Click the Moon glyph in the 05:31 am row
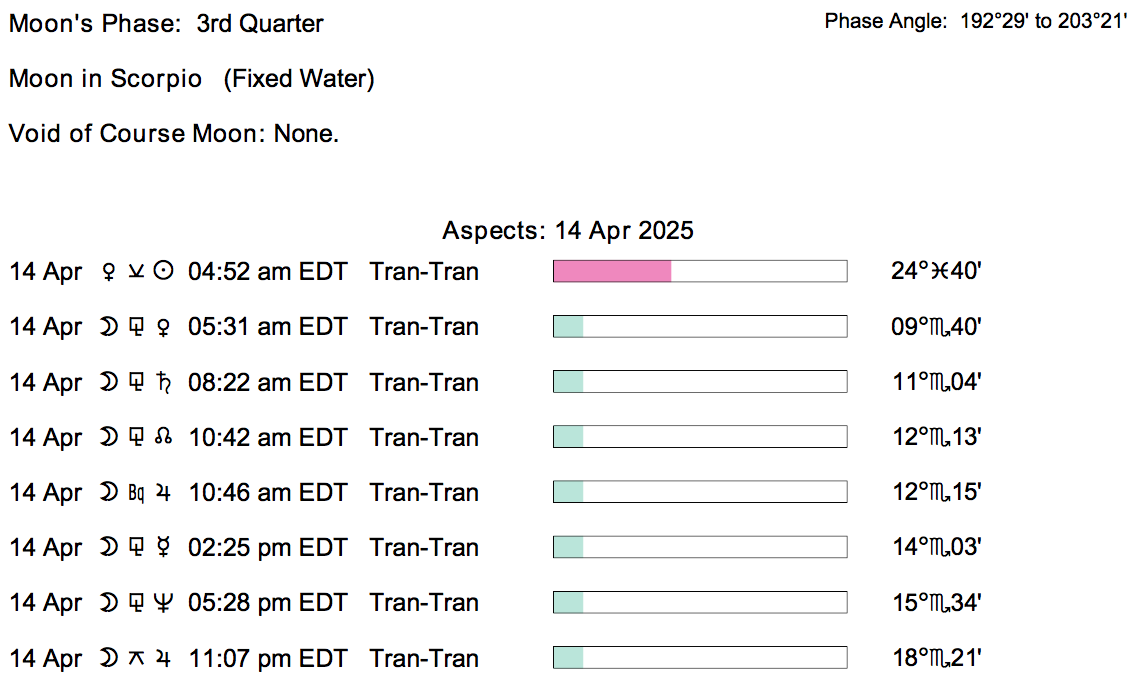This screenshot has height=690, width=1140. [x=109, y=327]
